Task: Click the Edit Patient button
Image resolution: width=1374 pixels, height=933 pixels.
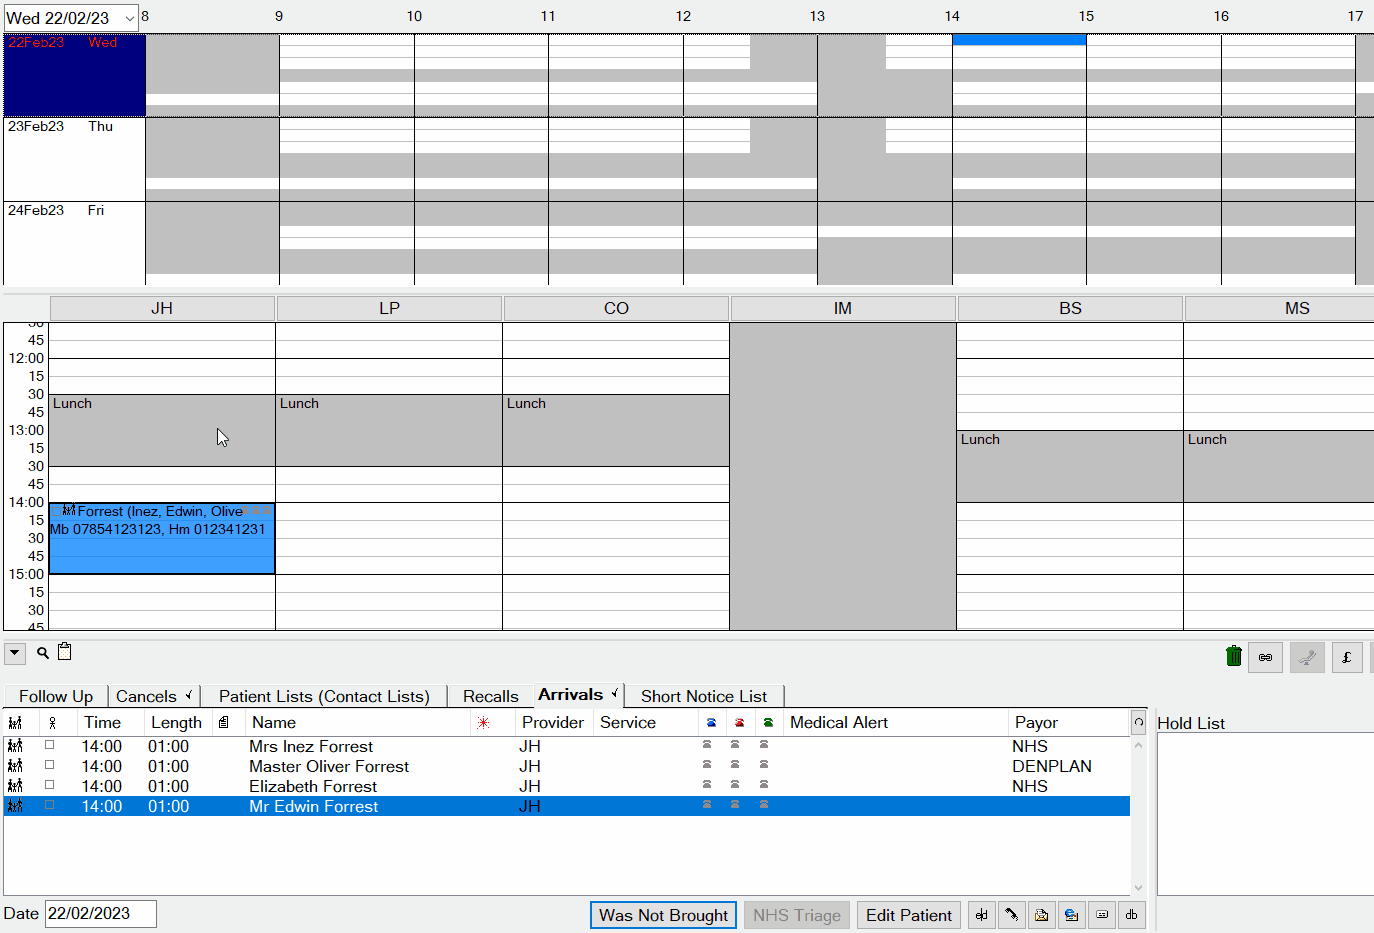Action: click(908, 915)
